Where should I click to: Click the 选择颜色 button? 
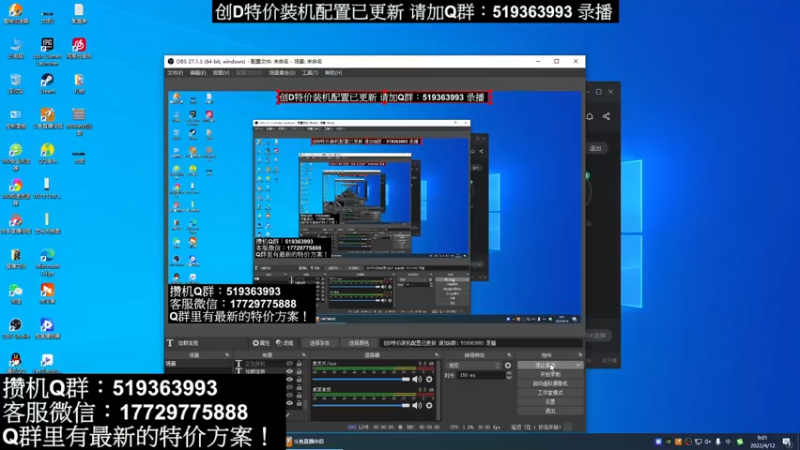coord(358,343)
